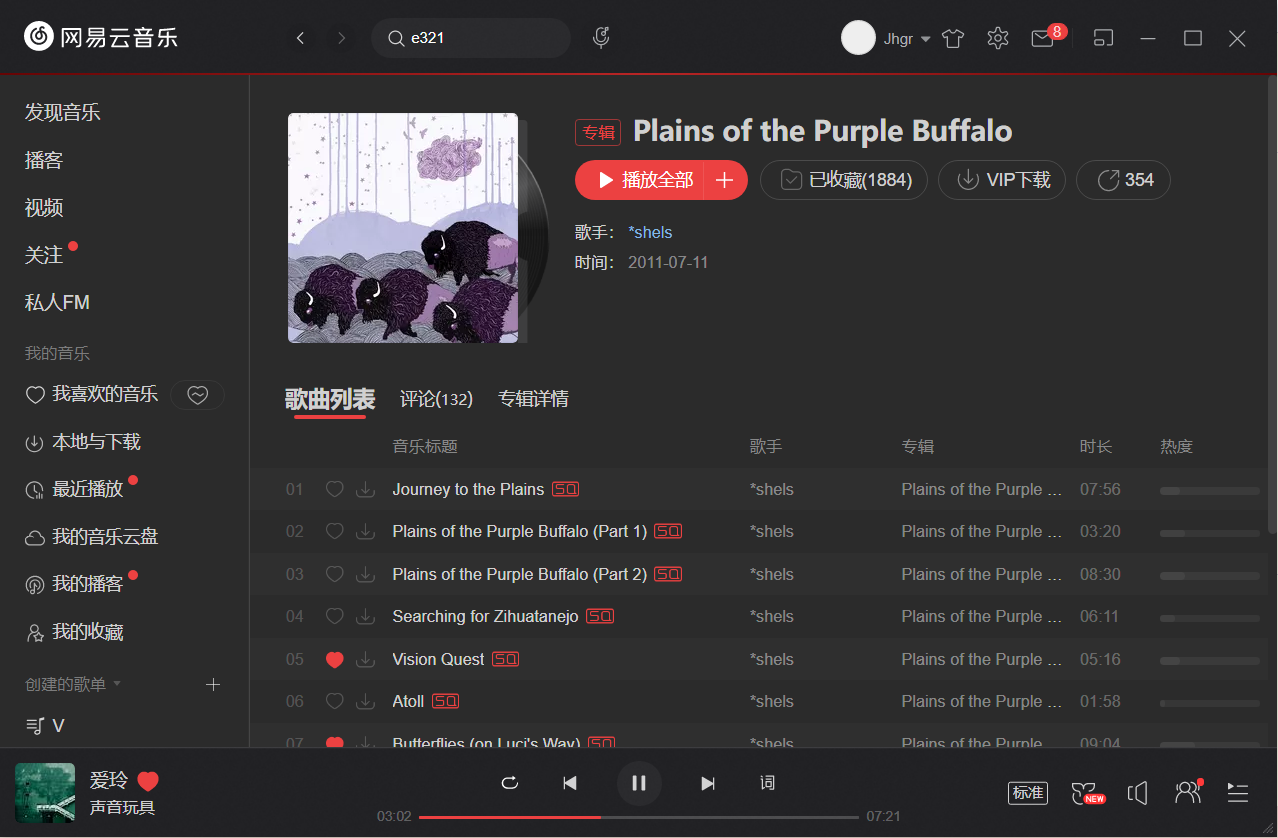The image size is (1278, 838).
Task: Open the 专辑详情 tab
Action: (533, 399)
